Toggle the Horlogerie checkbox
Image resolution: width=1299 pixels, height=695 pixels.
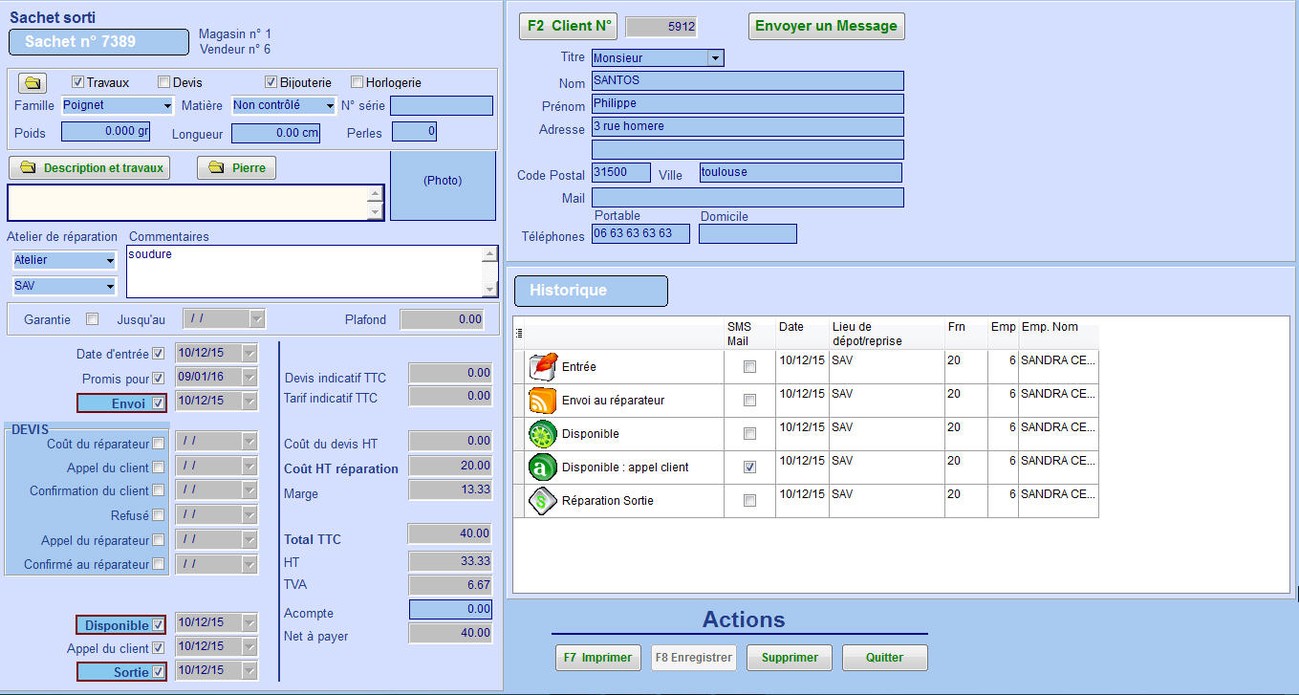click(x=357, y=83)
